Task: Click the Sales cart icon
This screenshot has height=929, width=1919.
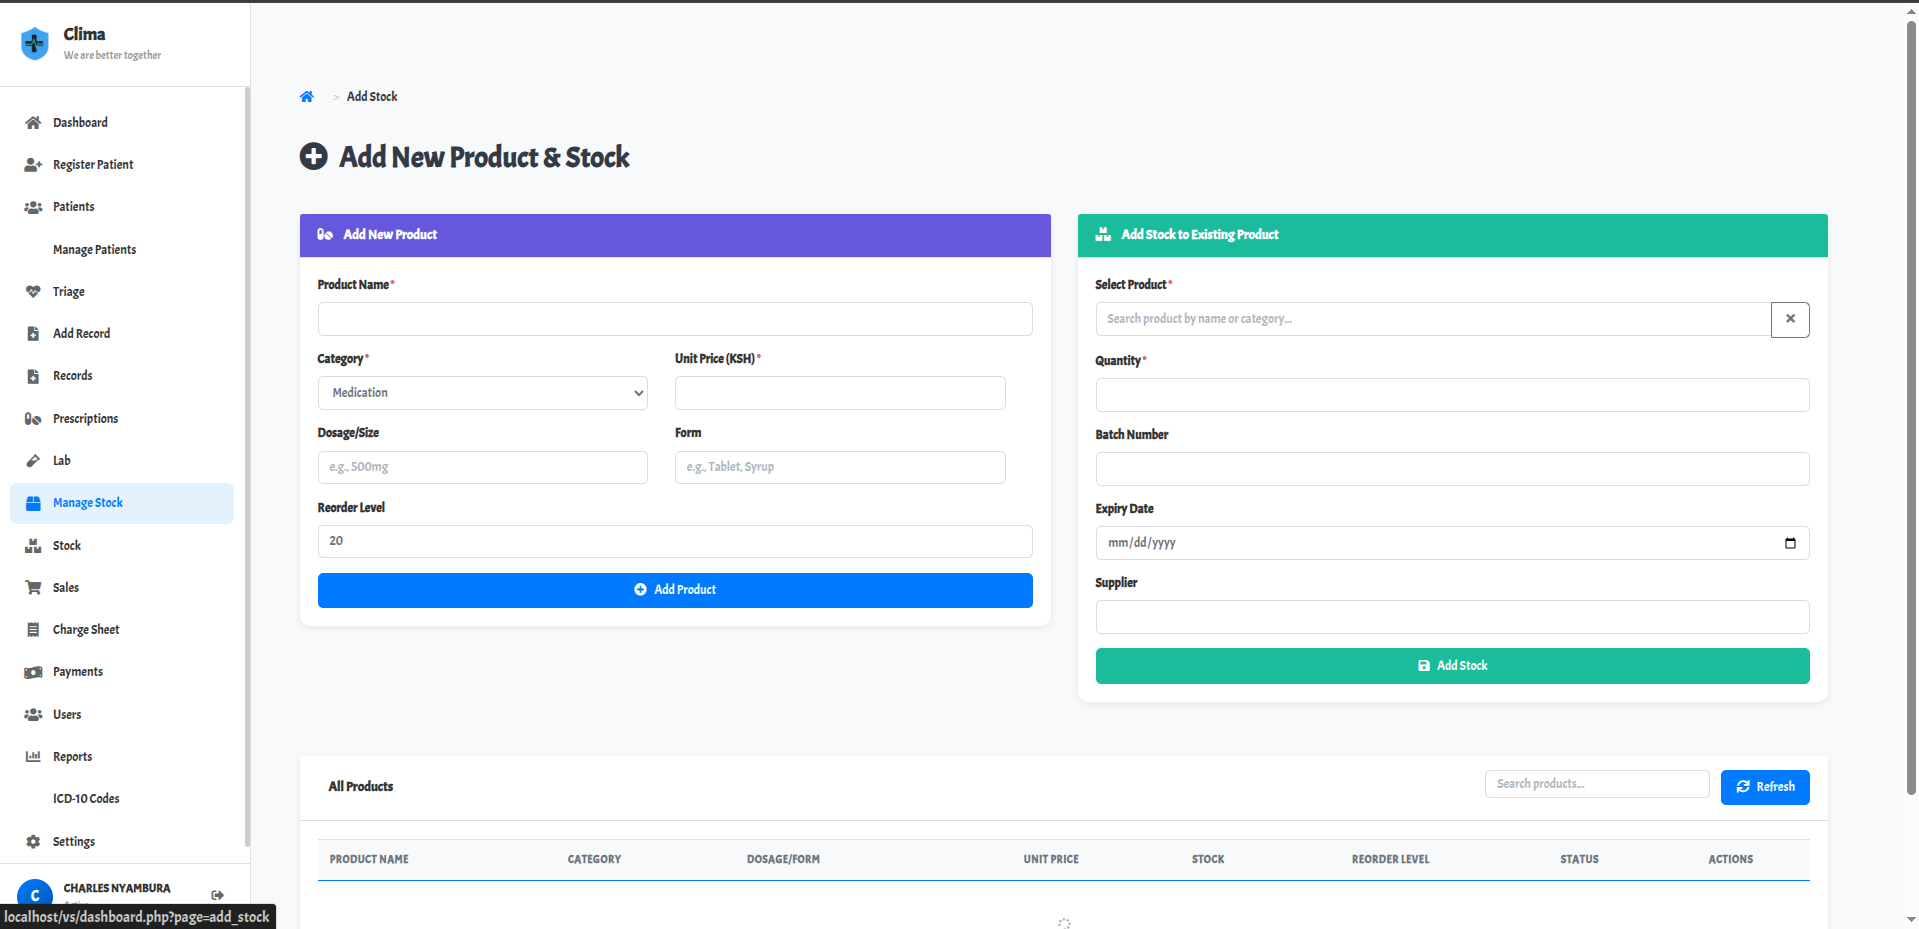Action: coord(33,588)
